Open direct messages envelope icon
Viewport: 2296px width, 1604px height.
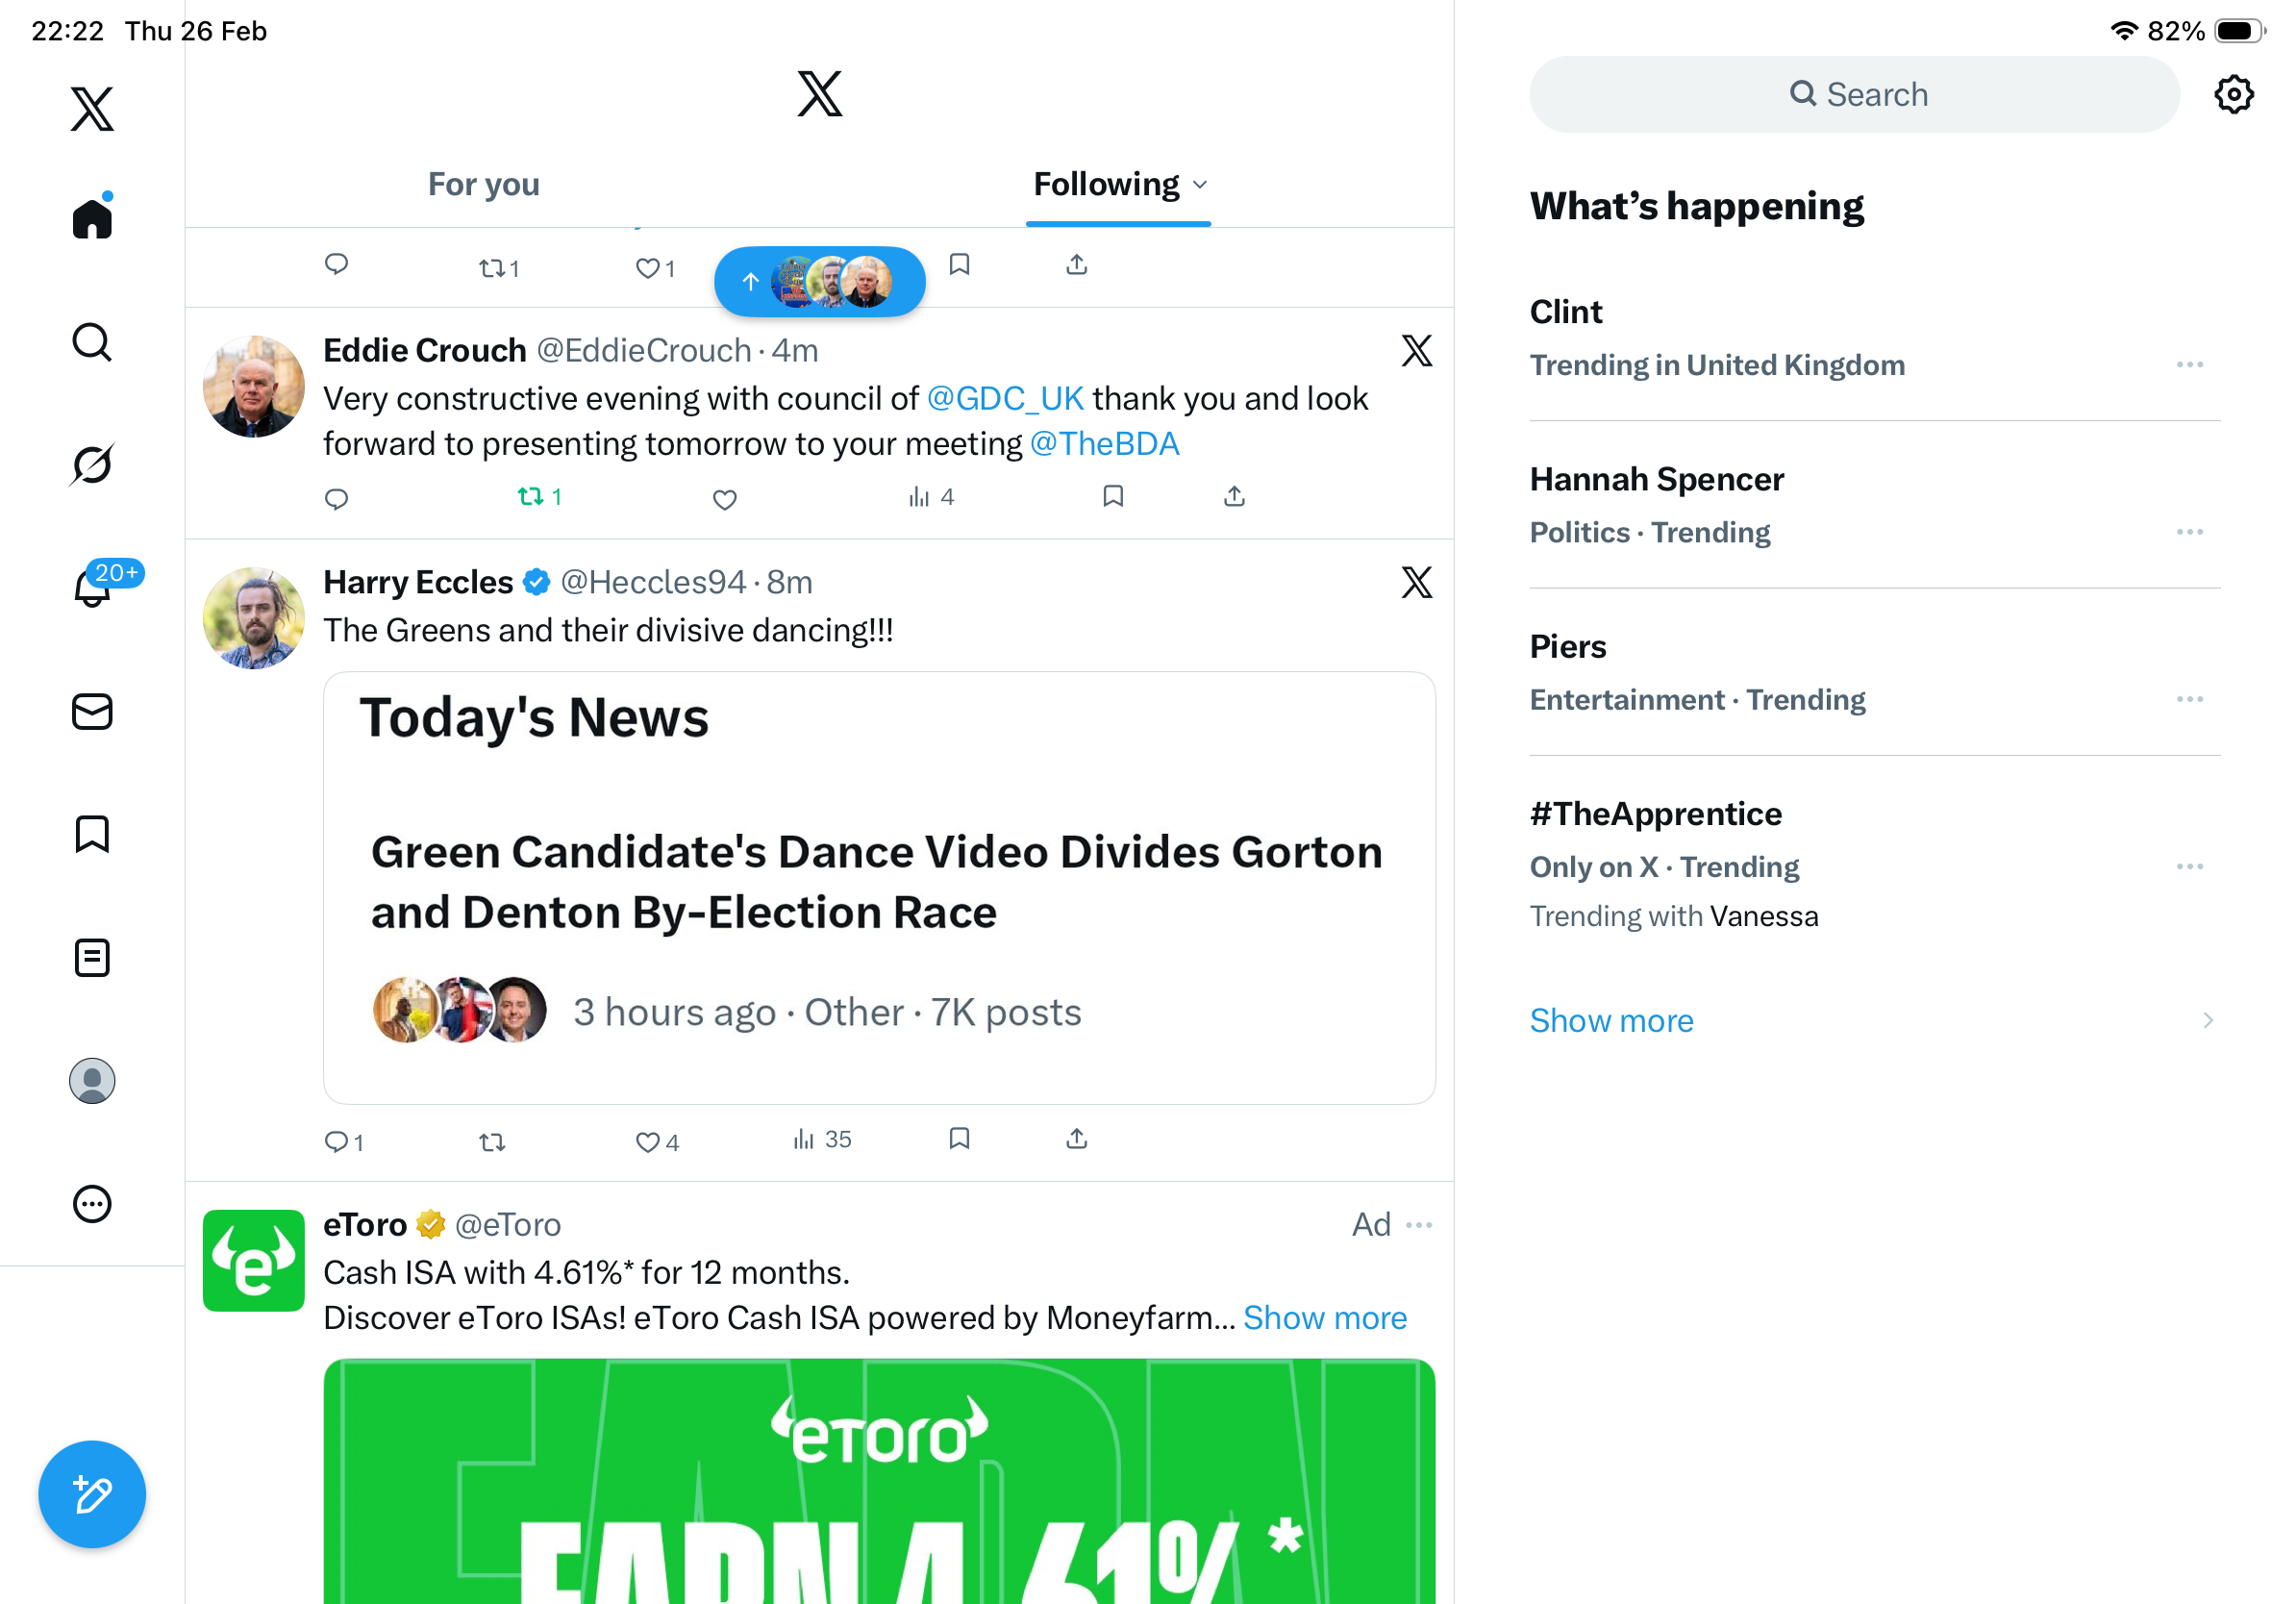point(92,712)
